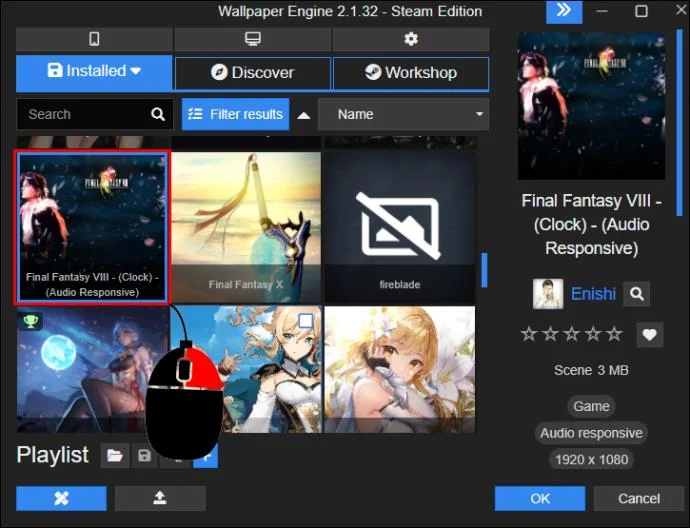This screenshot has height=528, width=690.
Task: Save playlist with floppy disk icon
Action: (x=144, y=456)
